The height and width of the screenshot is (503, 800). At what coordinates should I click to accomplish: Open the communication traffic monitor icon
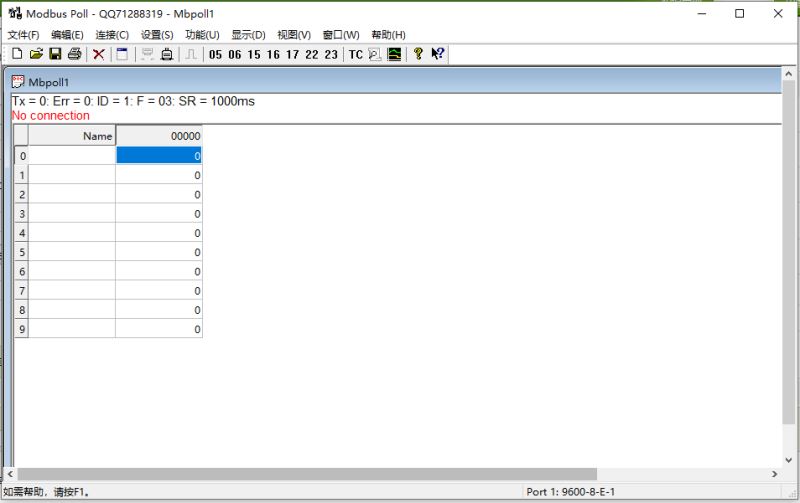click(x=394, y=54)
